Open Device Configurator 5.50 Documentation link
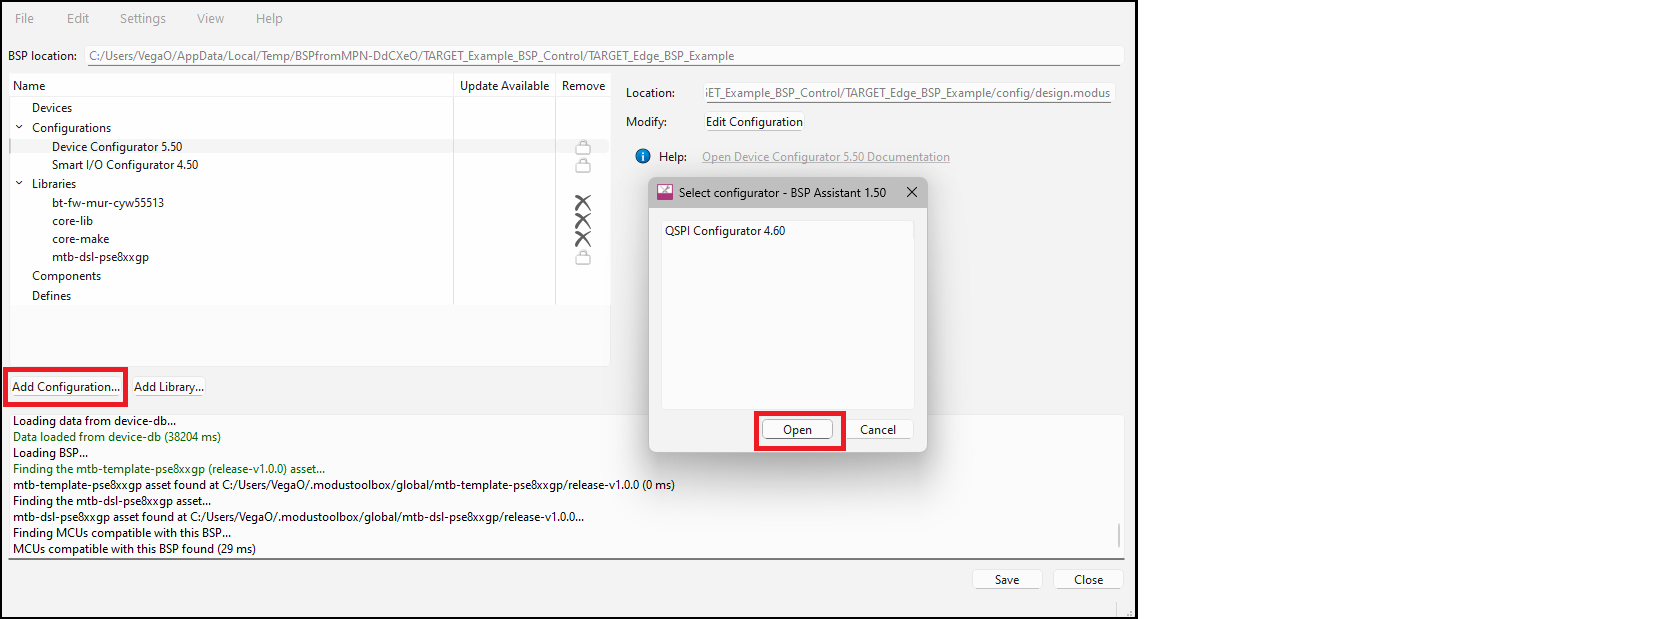 (x=825, y=157)
